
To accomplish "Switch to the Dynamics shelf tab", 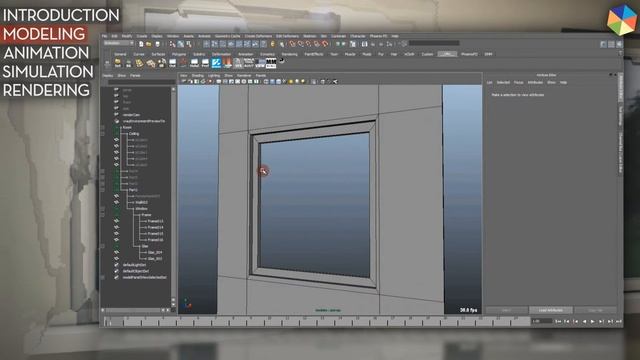I will click(x=267, y=54).
